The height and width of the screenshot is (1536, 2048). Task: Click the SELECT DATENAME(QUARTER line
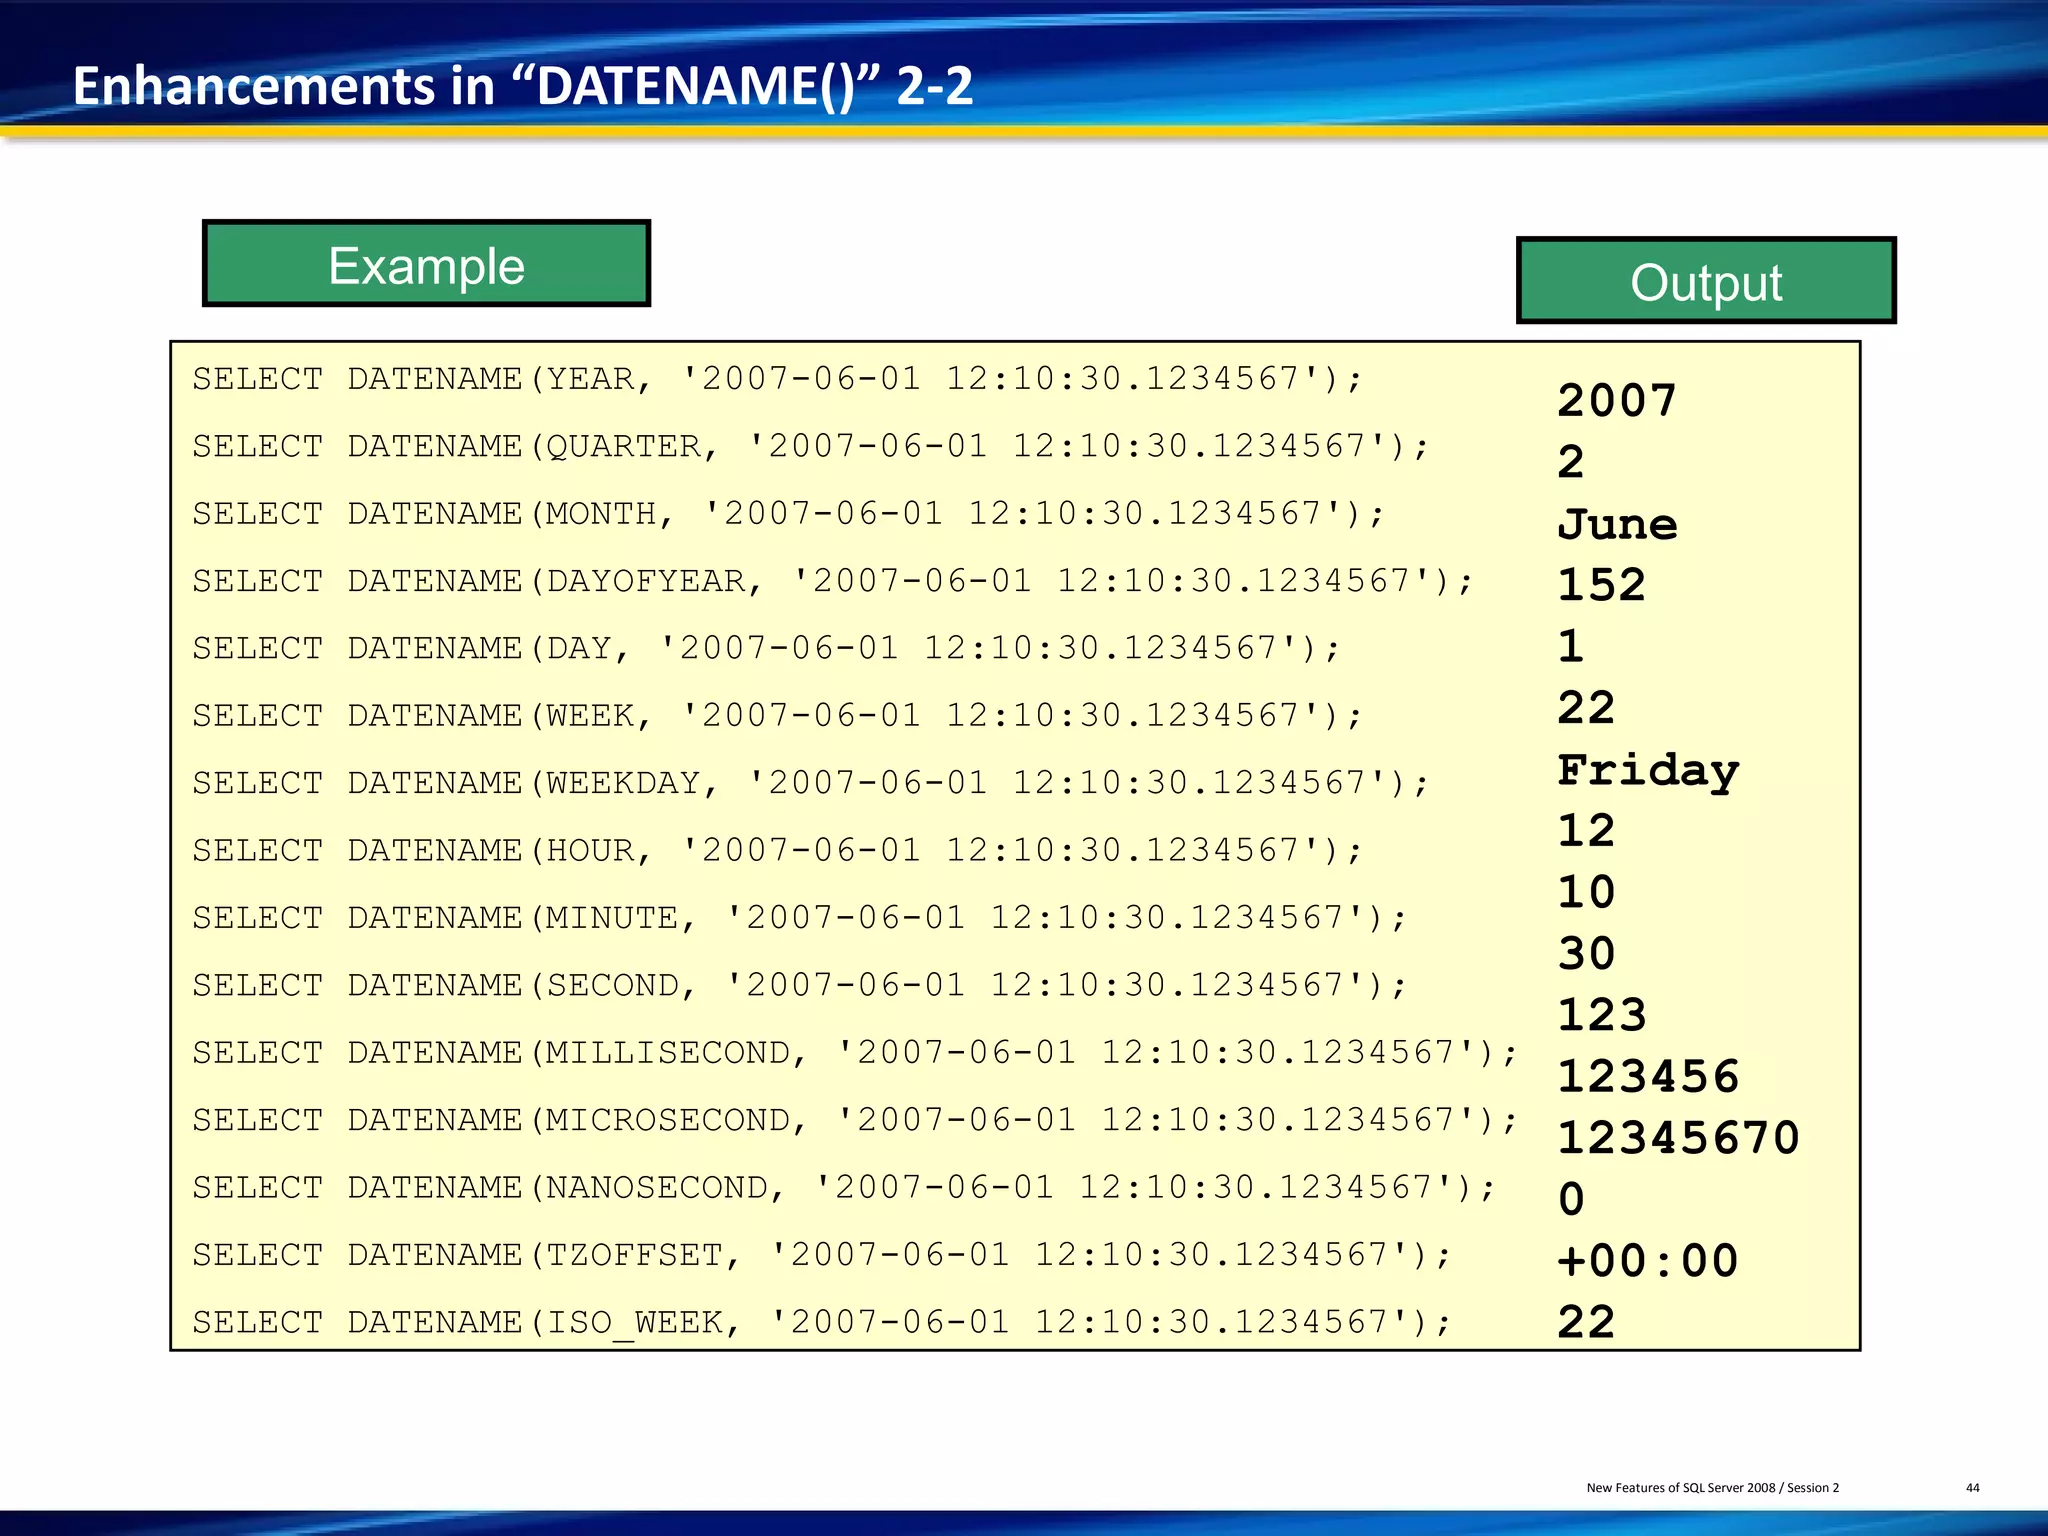[811, 446]
